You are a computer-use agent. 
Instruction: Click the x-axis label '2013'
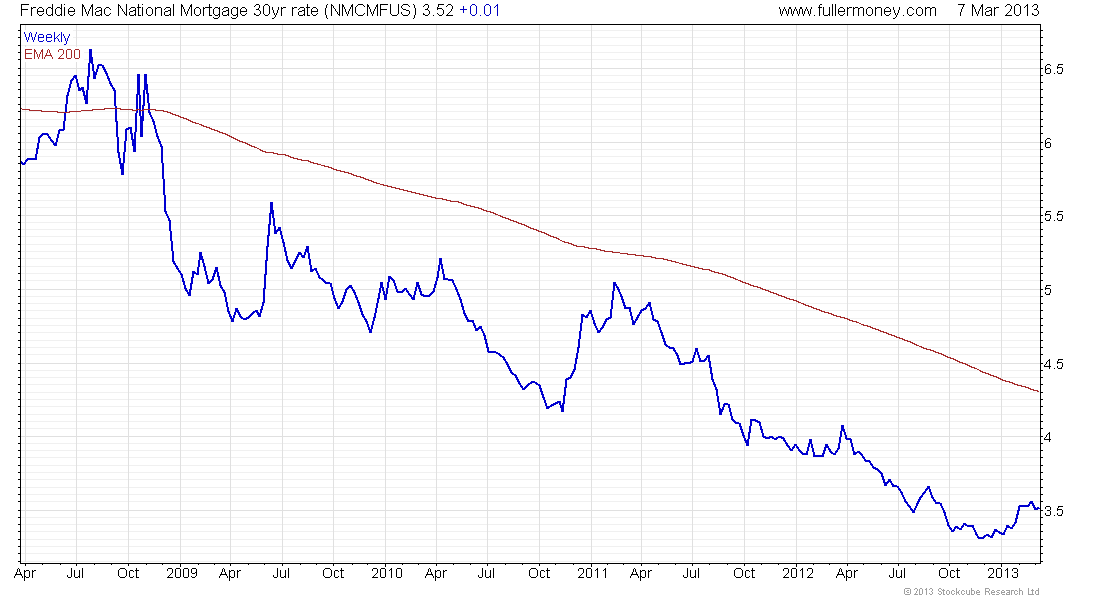point(1002,573)
